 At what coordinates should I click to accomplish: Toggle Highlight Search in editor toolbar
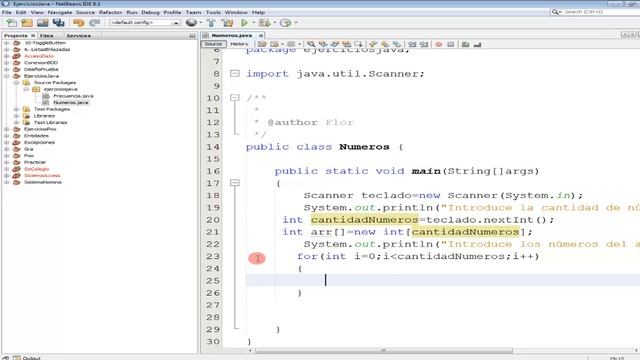347,44
